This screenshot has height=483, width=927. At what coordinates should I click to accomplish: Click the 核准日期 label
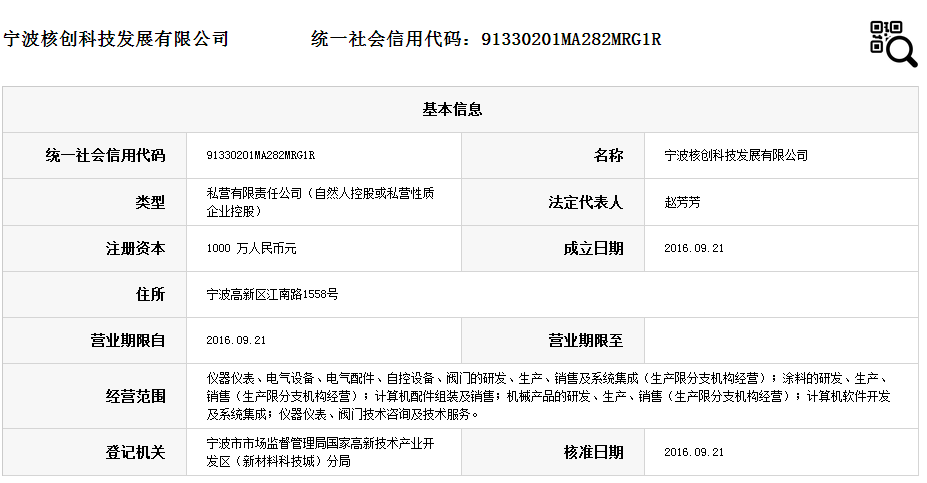click(x=593, y=452)
